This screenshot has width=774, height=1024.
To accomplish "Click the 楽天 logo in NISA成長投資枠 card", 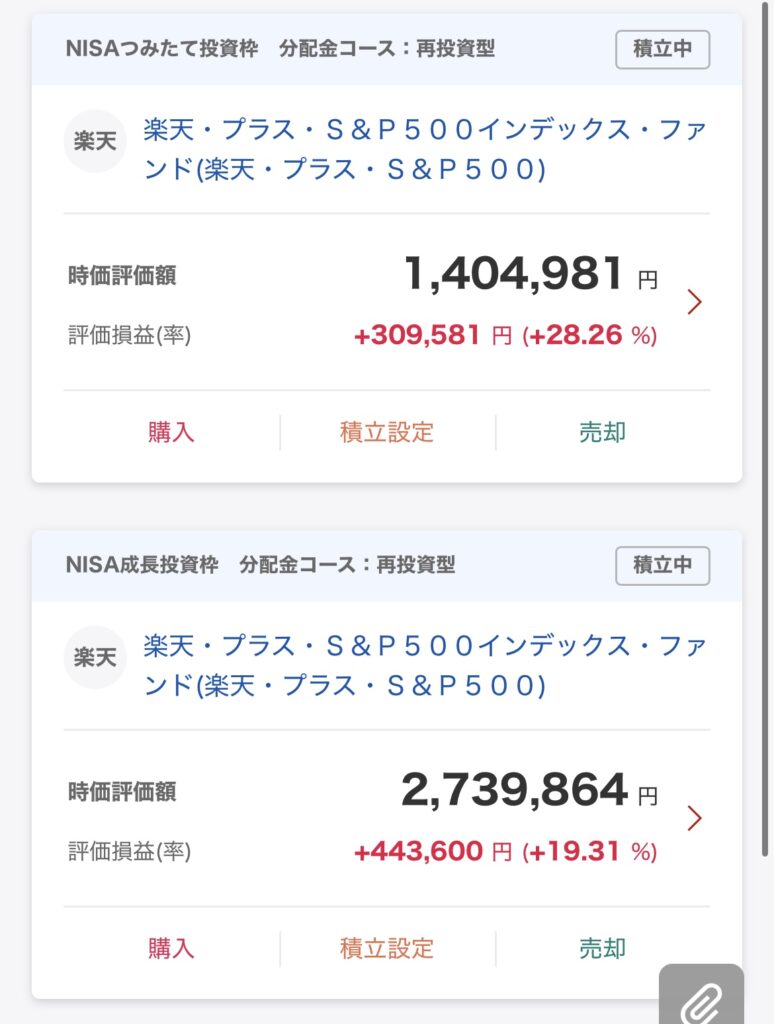I will [x=95, y=657].
